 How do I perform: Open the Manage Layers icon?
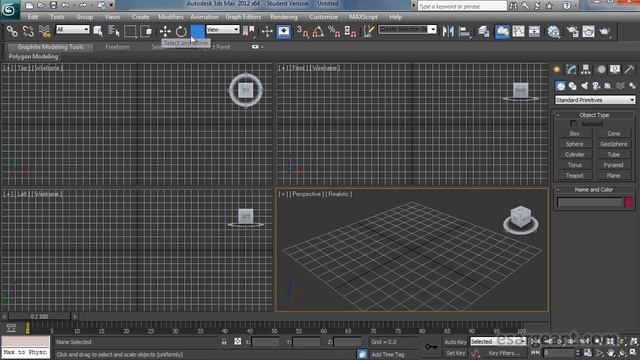click(x=484, y=31)
